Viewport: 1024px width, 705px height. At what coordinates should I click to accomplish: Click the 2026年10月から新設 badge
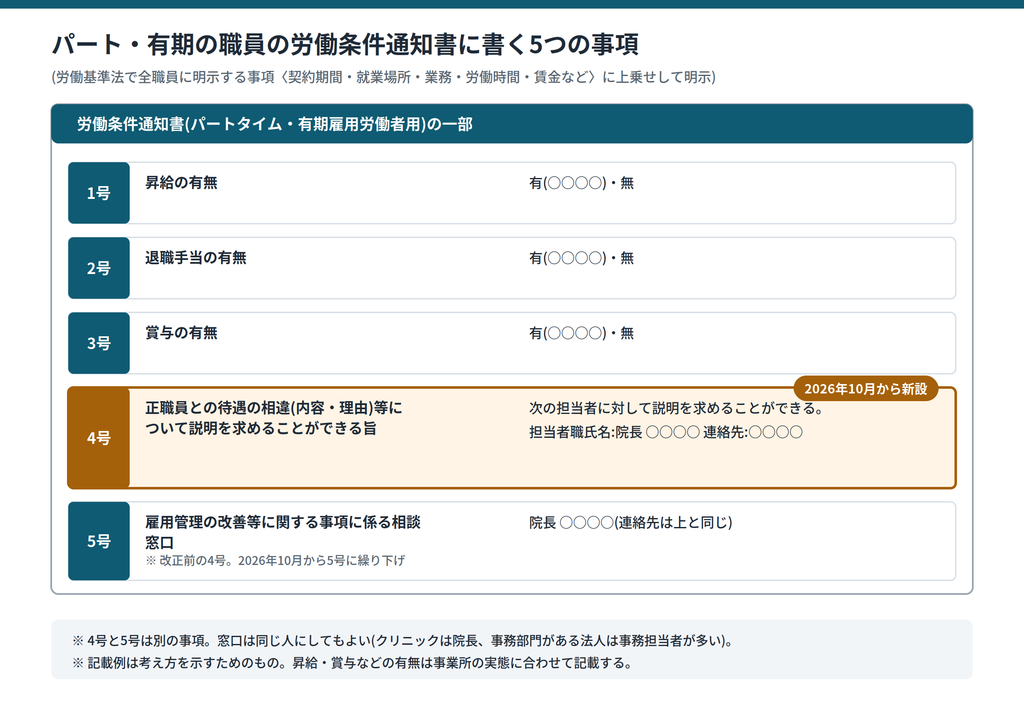coord(865,388)
